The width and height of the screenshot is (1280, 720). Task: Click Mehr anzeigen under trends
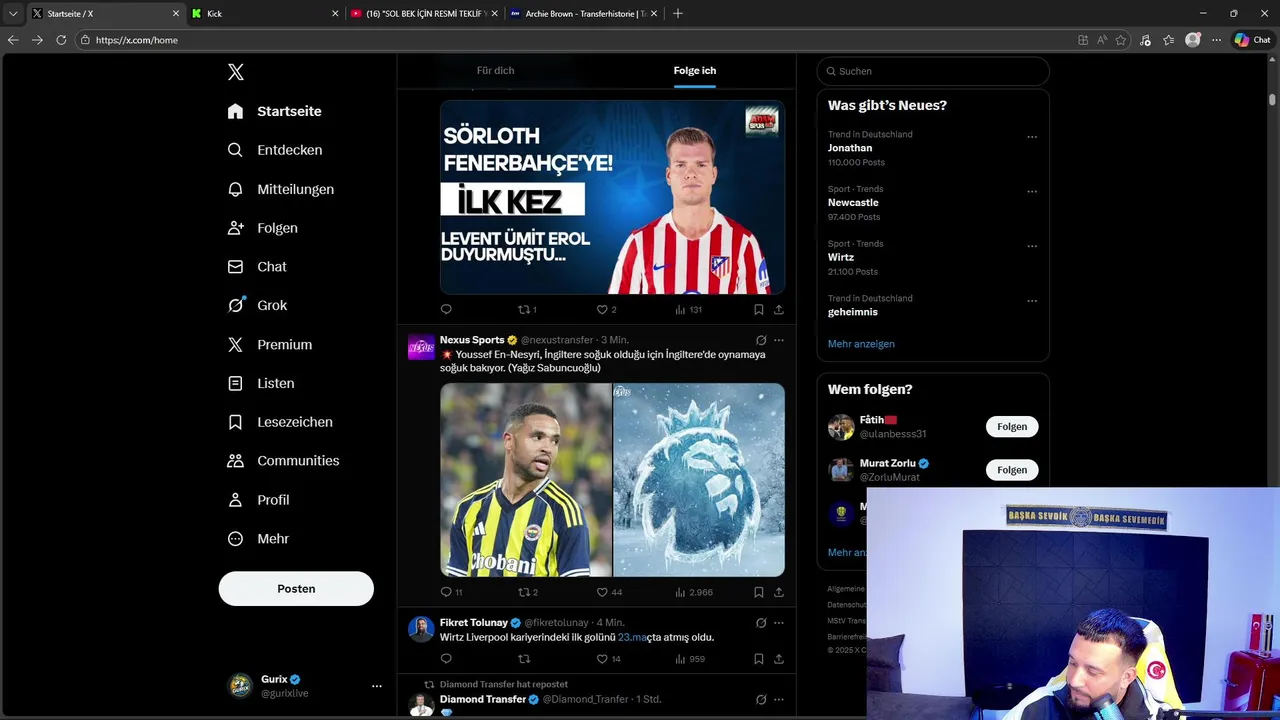pos(861,344)
